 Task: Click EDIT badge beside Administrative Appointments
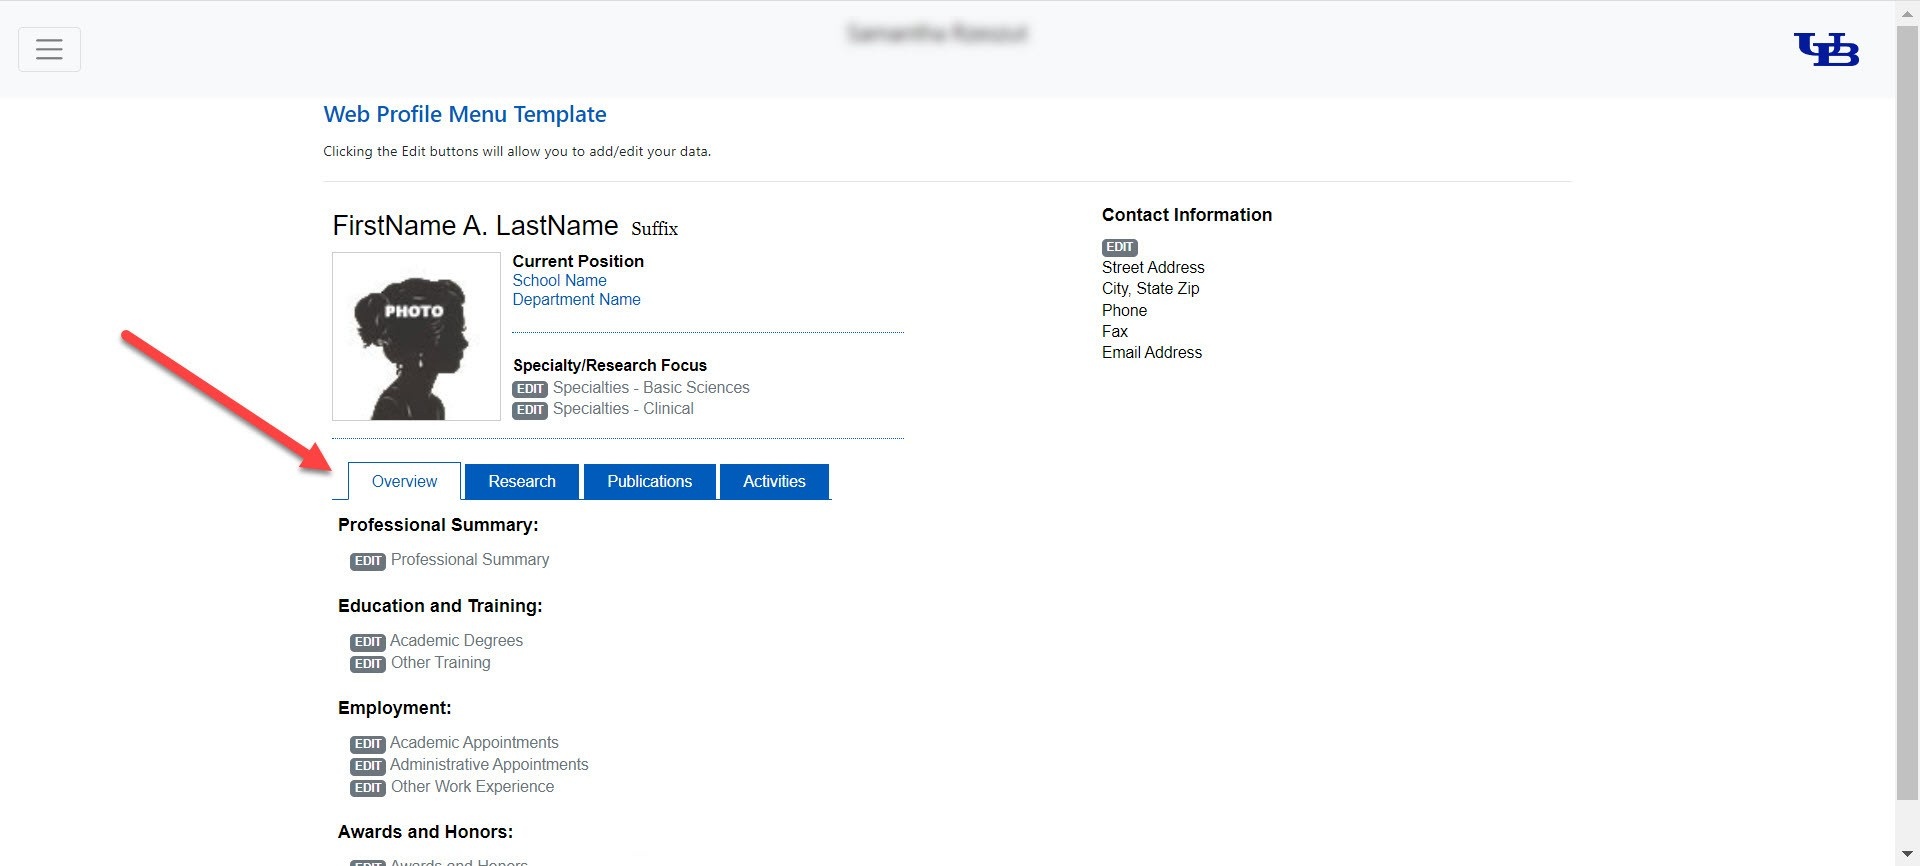pos(367,766)
